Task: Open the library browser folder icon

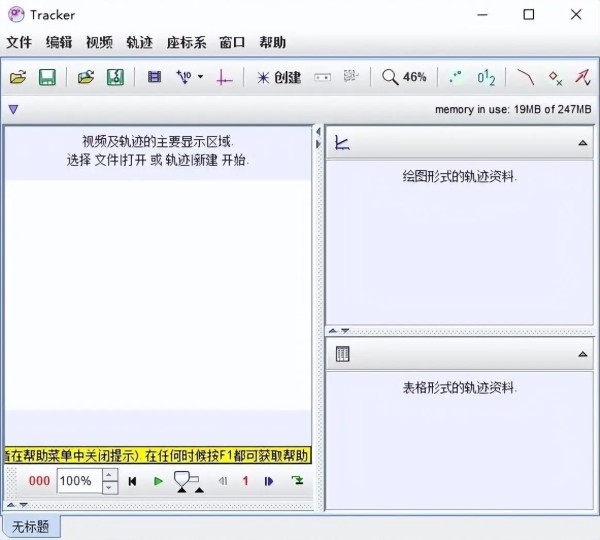Action: (x=86, y=77)
